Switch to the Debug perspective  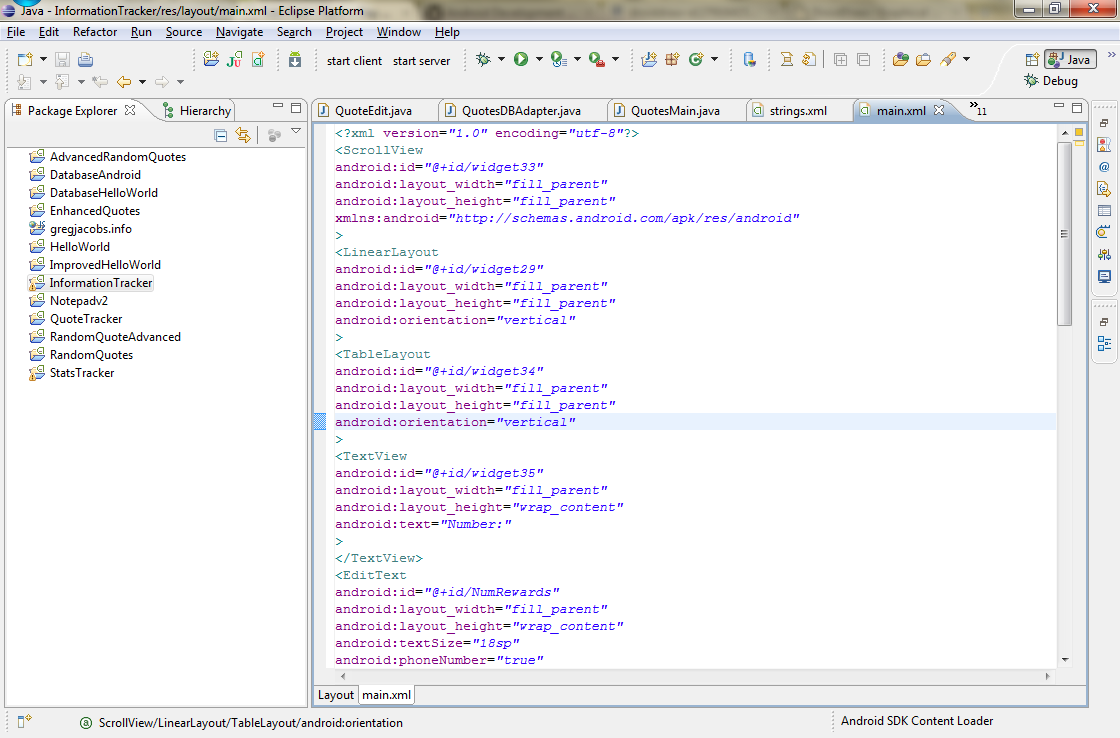tap(1051, 81)
